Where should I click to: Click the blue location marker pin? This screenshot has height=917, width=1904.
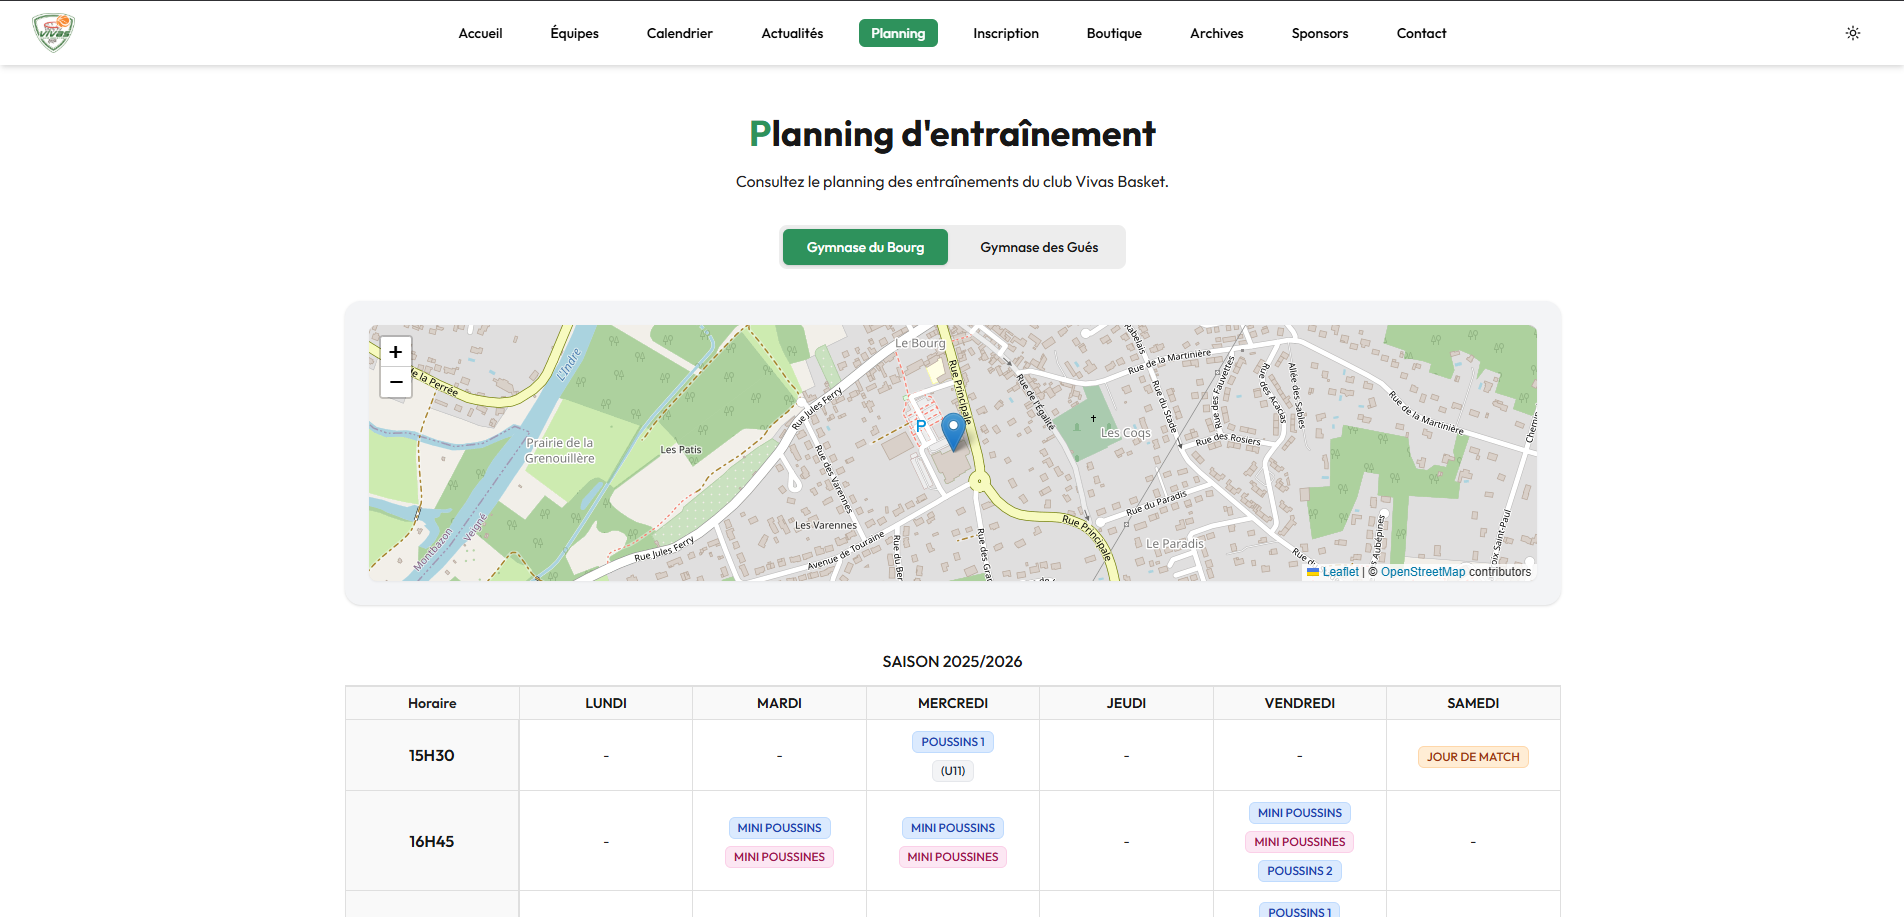click(954, 432)
